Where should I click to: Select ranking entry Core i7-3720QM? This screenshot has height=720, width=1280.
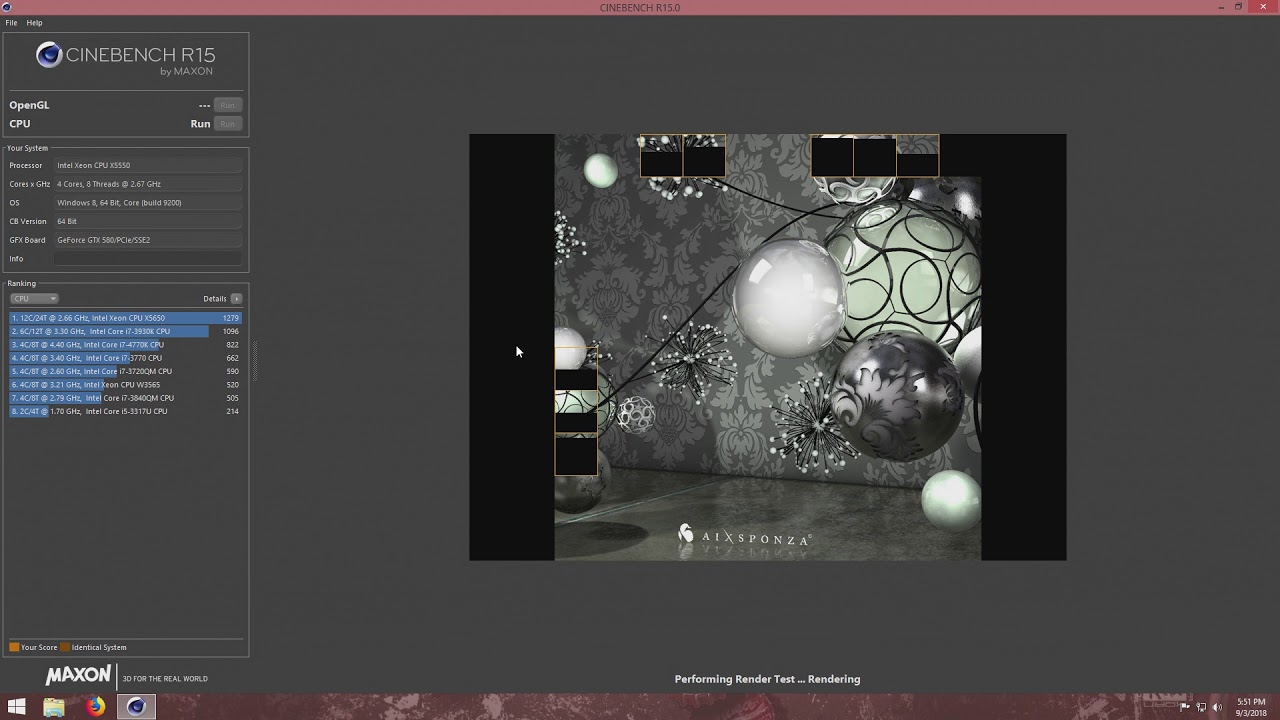click(125, 371)
